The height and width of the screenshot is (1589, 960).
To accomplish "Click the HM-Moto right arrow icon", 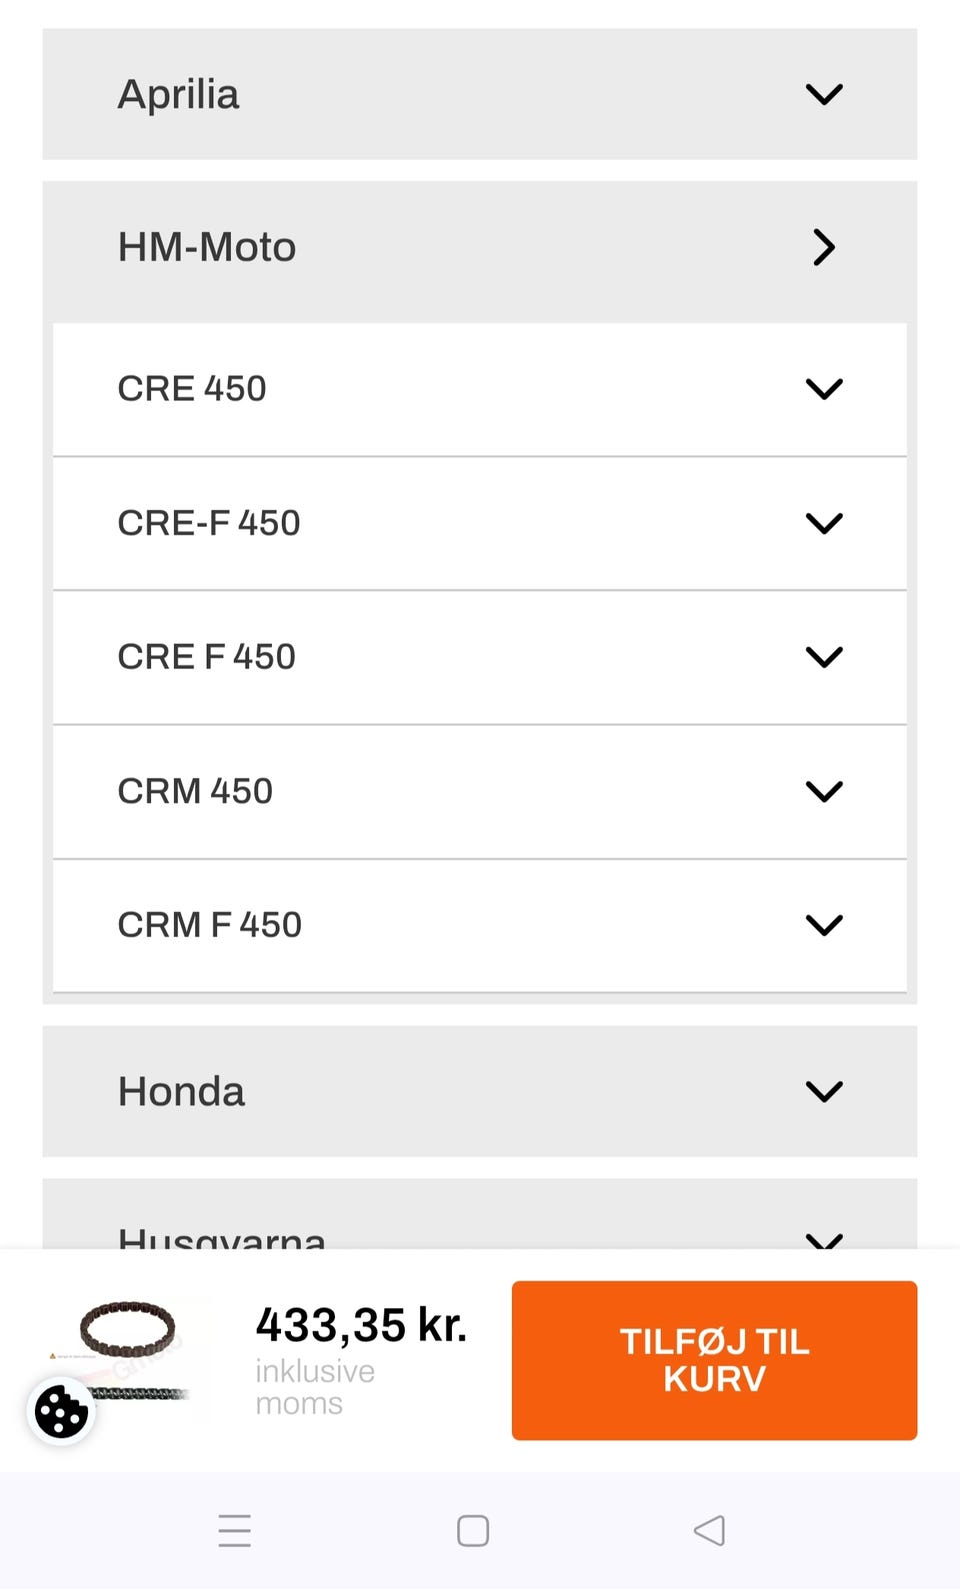I will 824,247.
